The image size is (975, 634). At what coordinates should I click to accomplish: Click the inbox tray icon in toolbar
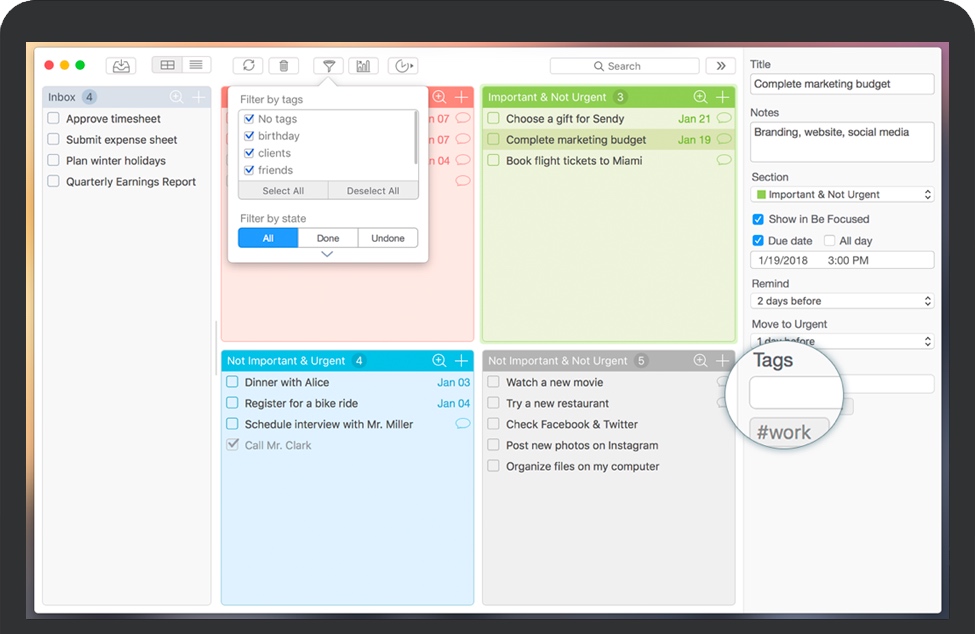[121, 66]
